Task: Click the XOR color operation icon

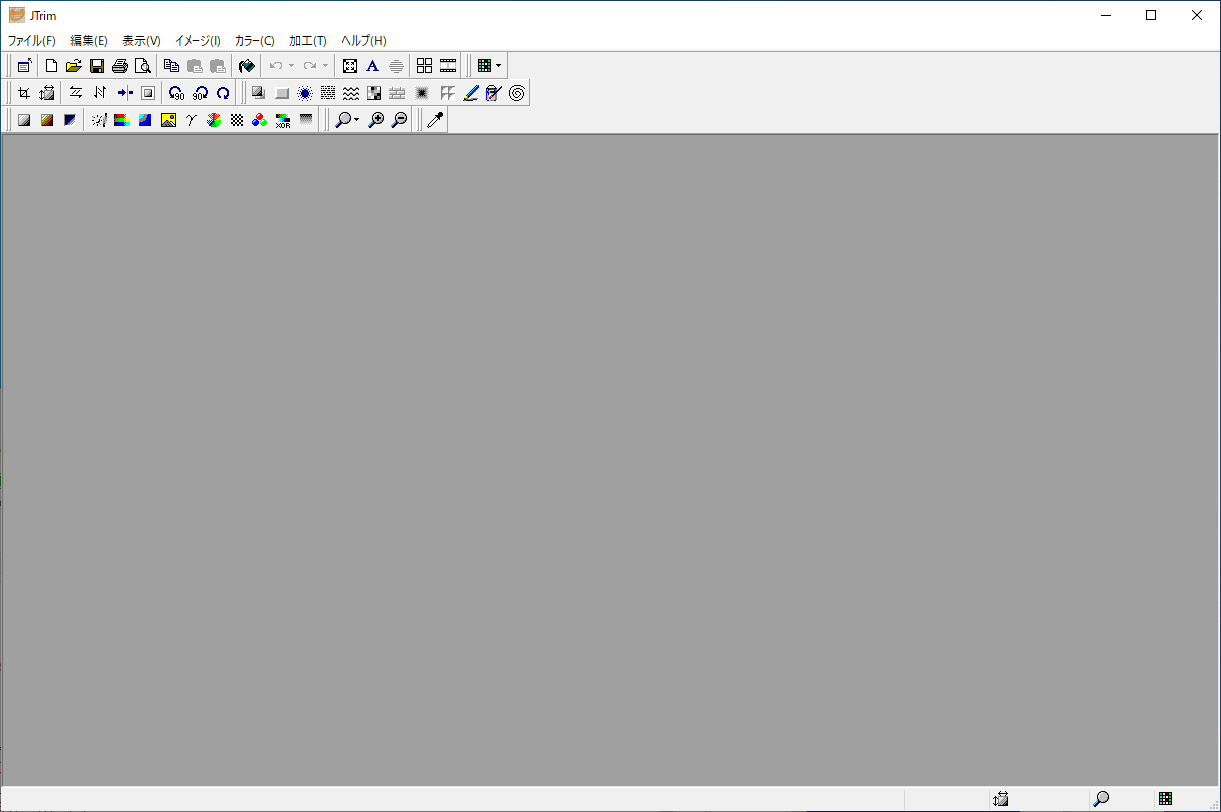Action: tap(283, 120)
